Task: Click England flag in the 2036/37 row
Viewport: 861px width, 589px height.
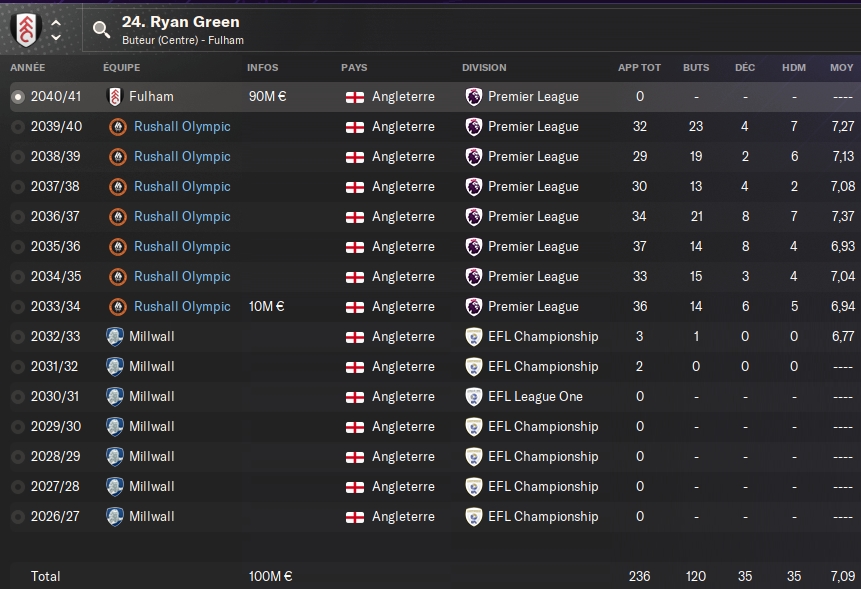Action: click(354, 217)
